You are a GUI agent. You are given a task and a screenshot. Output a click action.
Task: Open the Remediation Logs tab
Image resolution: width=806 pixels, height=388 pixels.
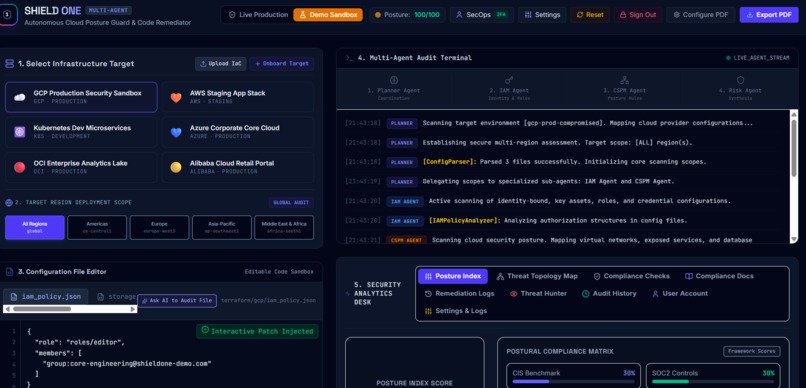pos(459,293)
